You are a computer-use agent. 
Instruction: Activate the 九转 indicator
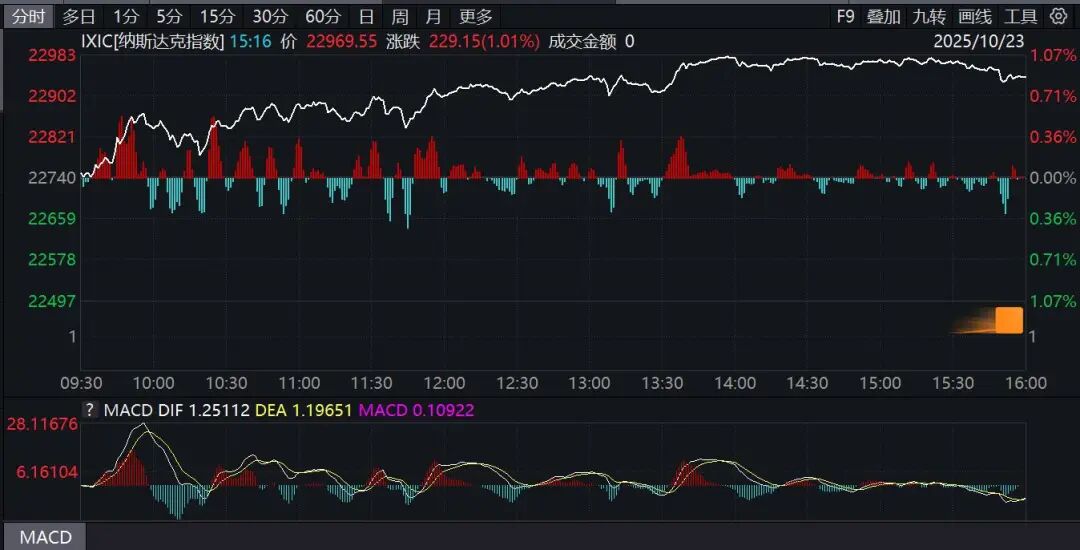coord(929,16)
